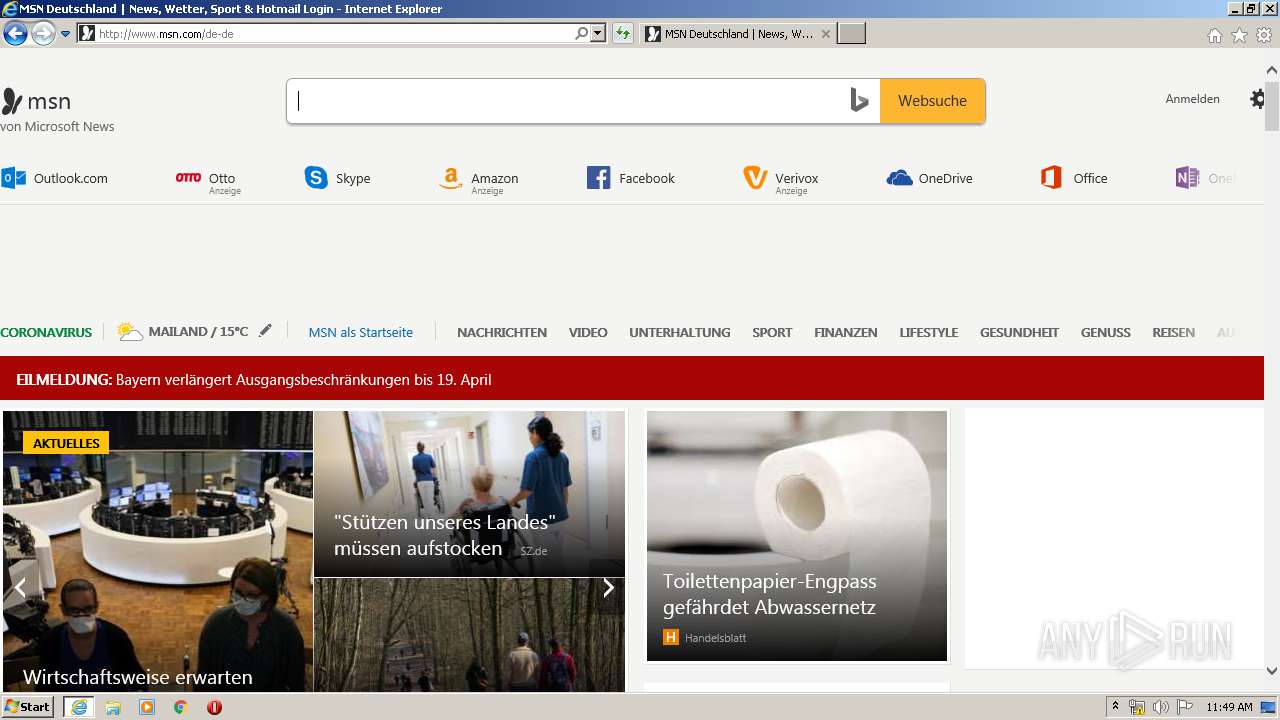Select the MSN Deutschland browser tab
Screen dimensions: 1280x720
(737, 34)
